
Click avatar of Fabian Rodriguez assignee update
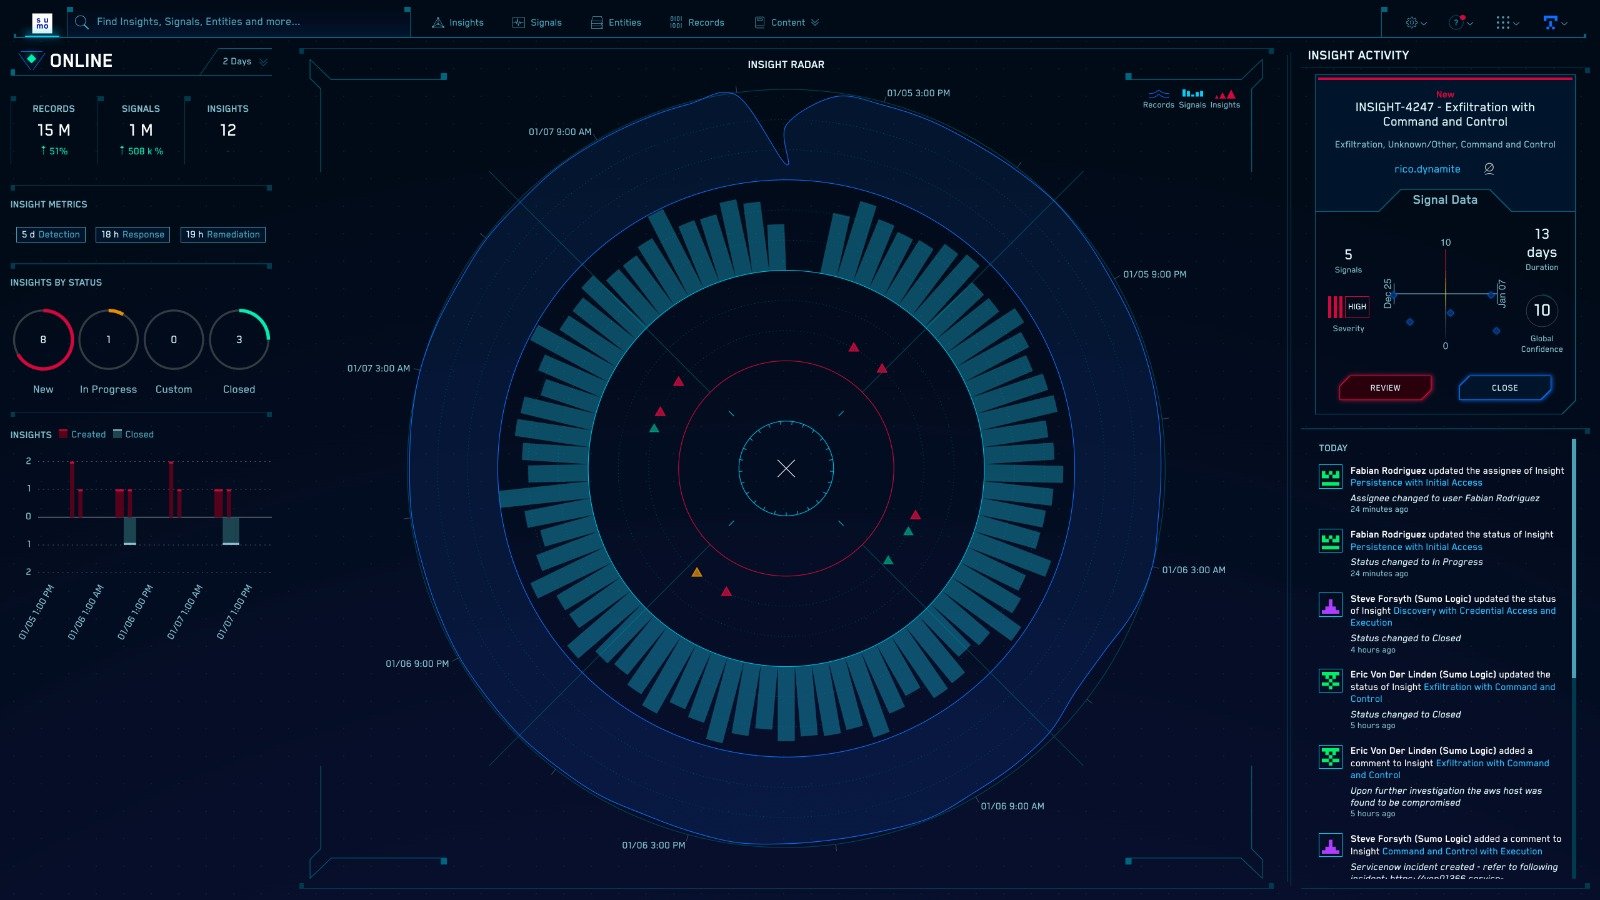point(1330,477)
